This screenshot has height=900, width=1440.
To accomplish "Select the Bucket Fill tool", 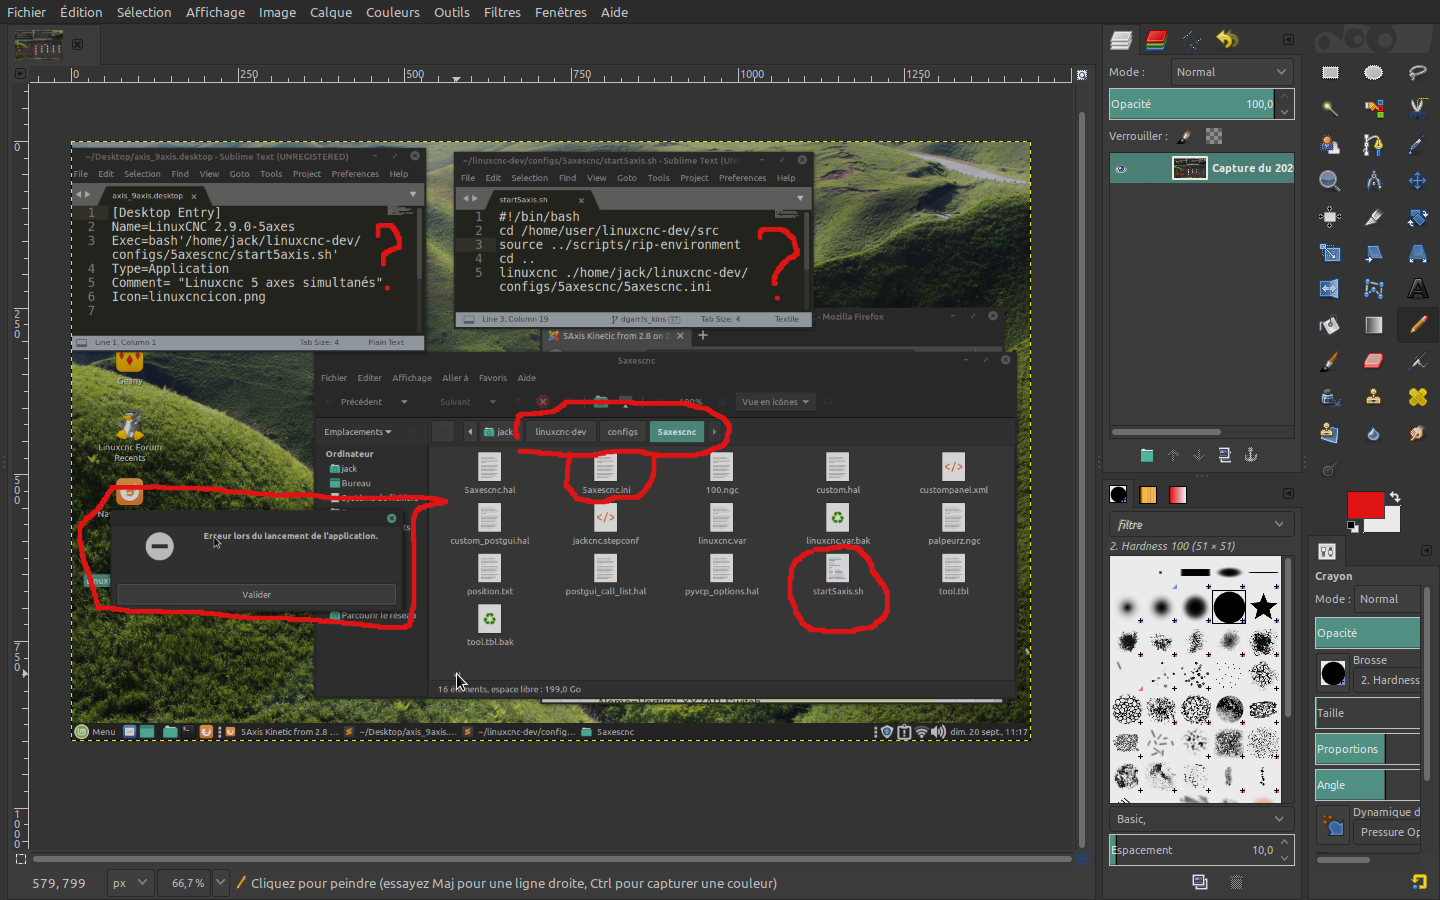I will point(1330,325).
